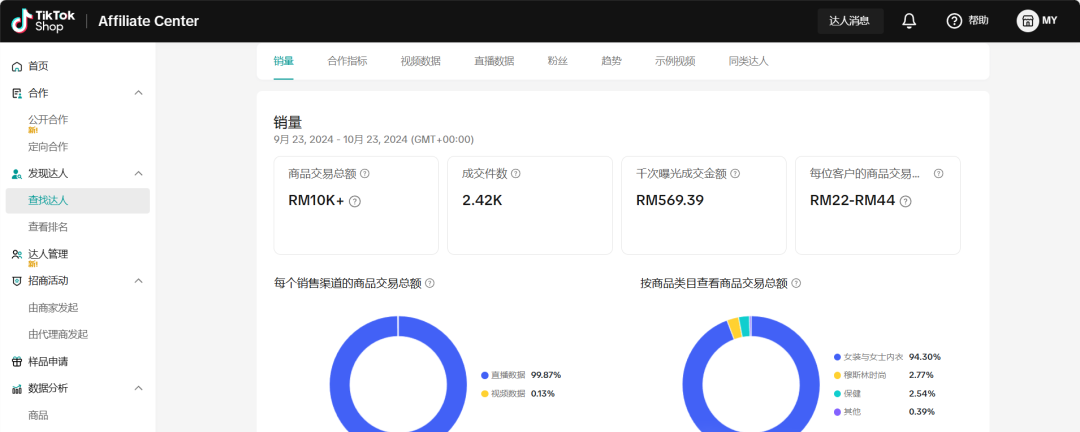This screenshot has height=432, width=1080.
Task: Click info icon beside RM10K+ value
Action: [x=355, y=201]
